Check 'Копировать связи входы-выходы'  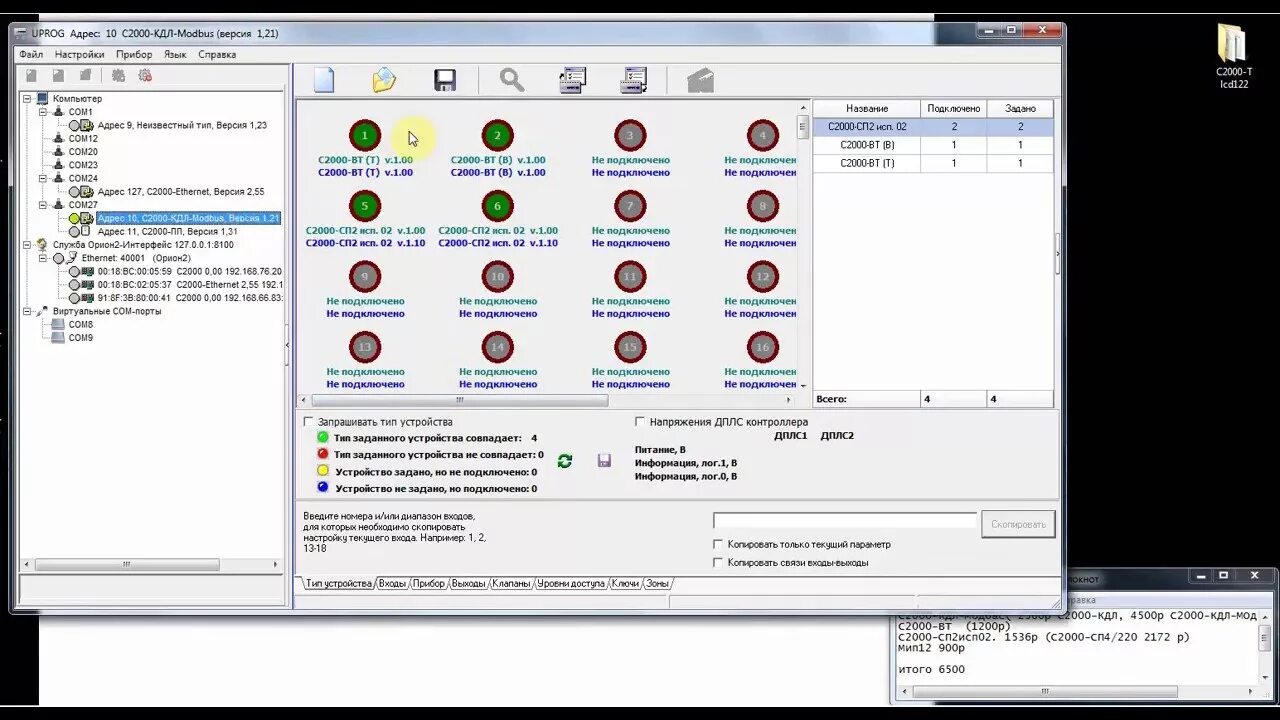point(718,562)
